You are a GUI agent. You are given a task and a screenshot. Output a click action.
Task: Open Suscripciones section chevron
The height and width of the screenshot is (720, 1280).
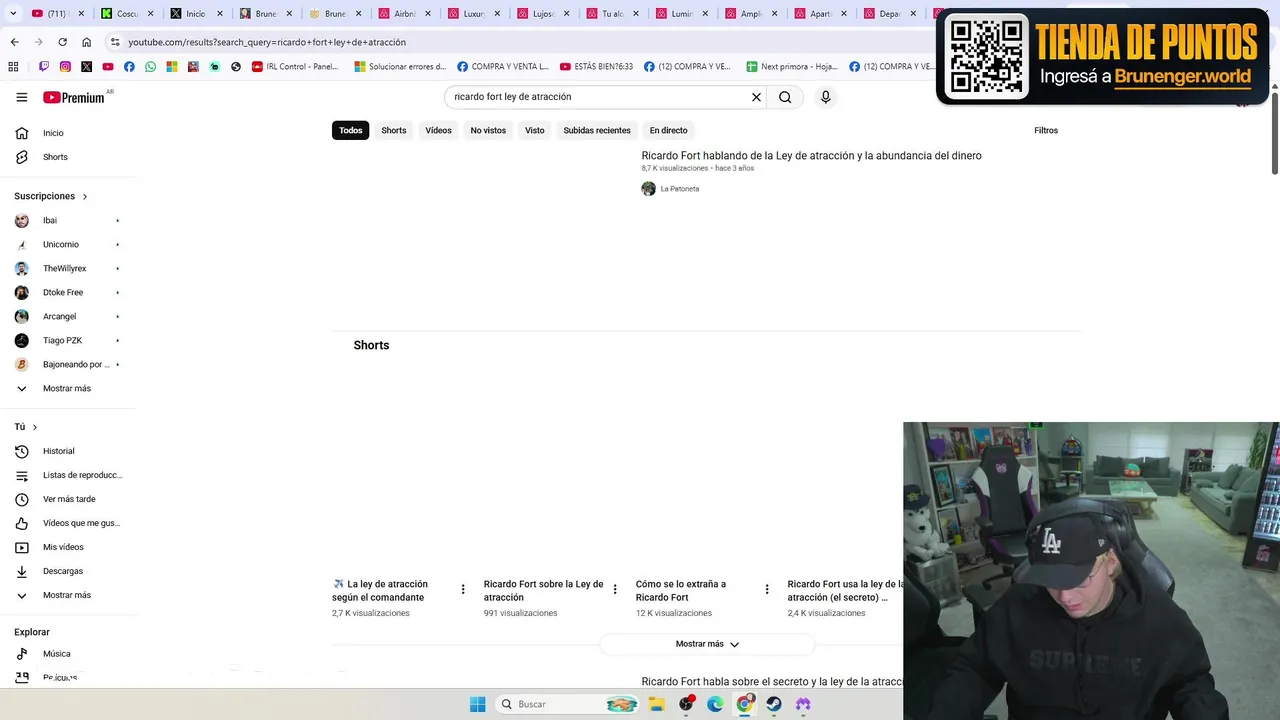tap(85, 197)
